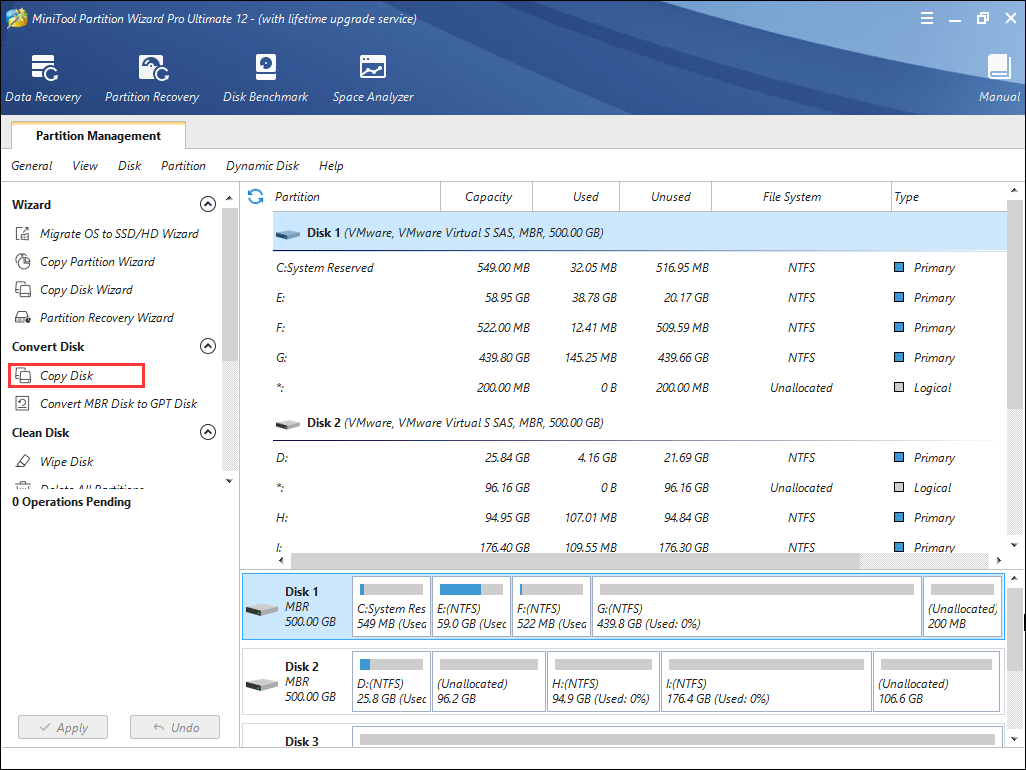Open the View menu

85,166
